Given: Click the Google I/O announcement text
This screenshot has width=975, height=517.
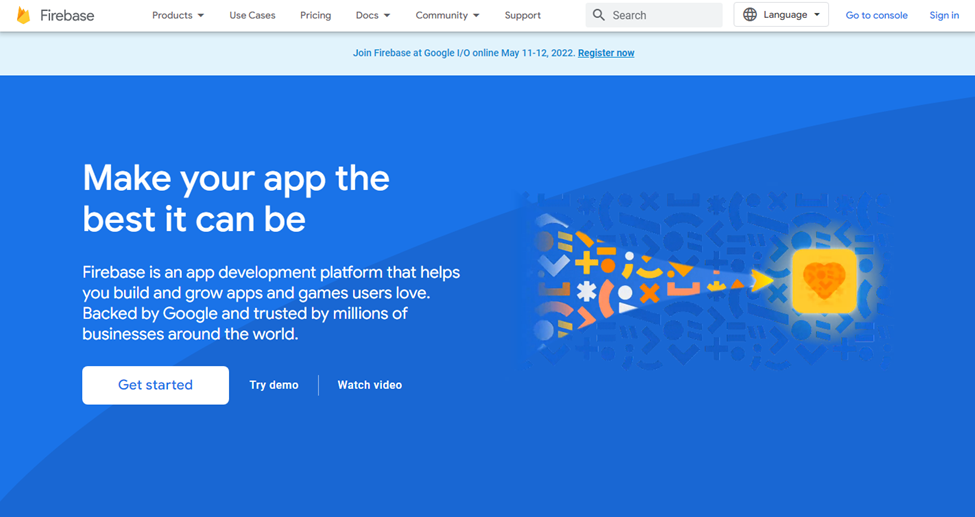Looking at the screenshot, I should (x=464, y=53).
